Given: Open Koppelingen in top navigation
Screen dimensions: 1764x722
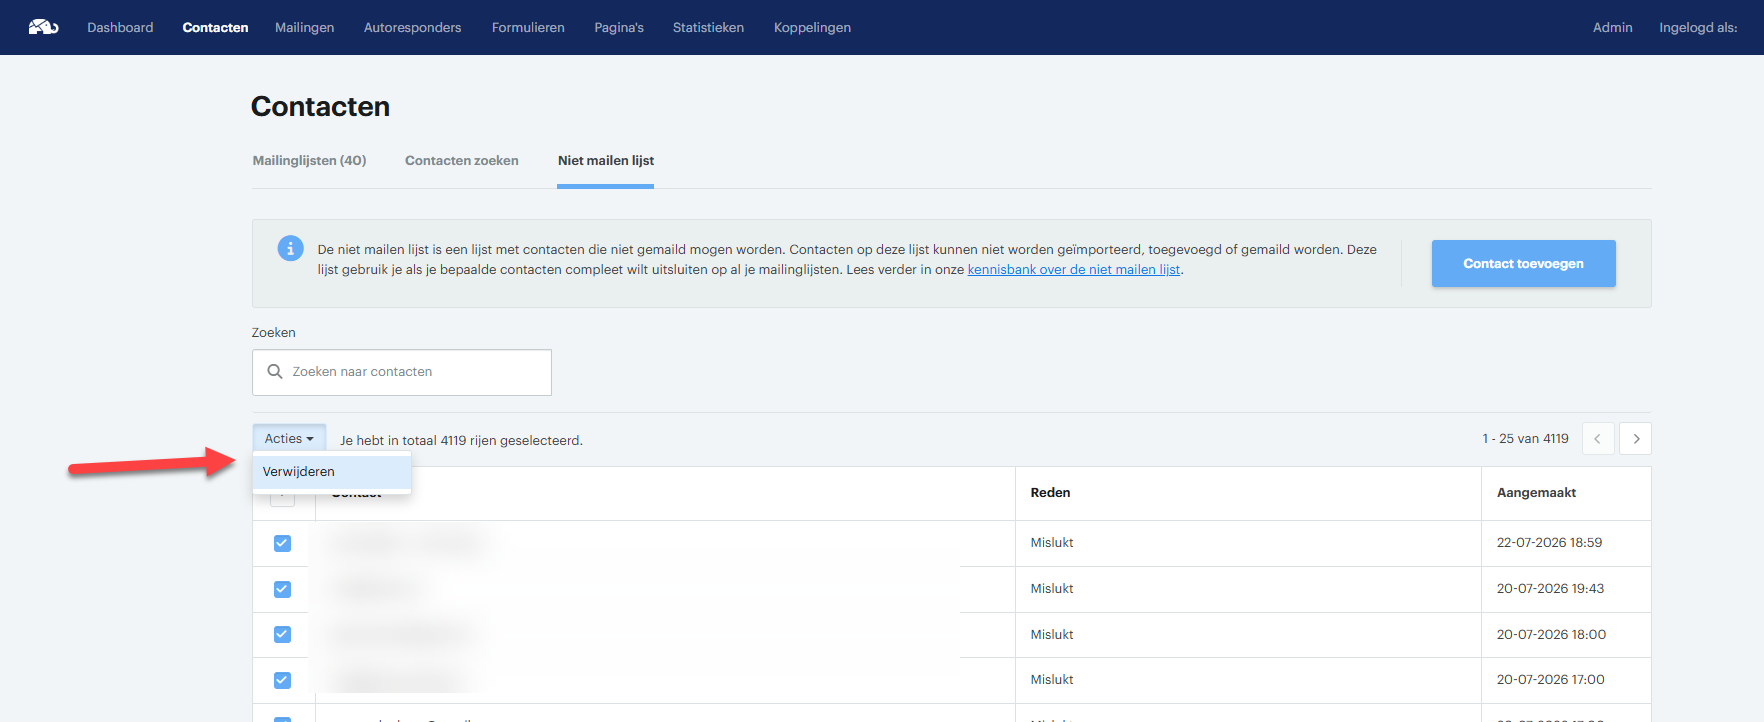Looking at the screenshot, I should pos(812,27).
